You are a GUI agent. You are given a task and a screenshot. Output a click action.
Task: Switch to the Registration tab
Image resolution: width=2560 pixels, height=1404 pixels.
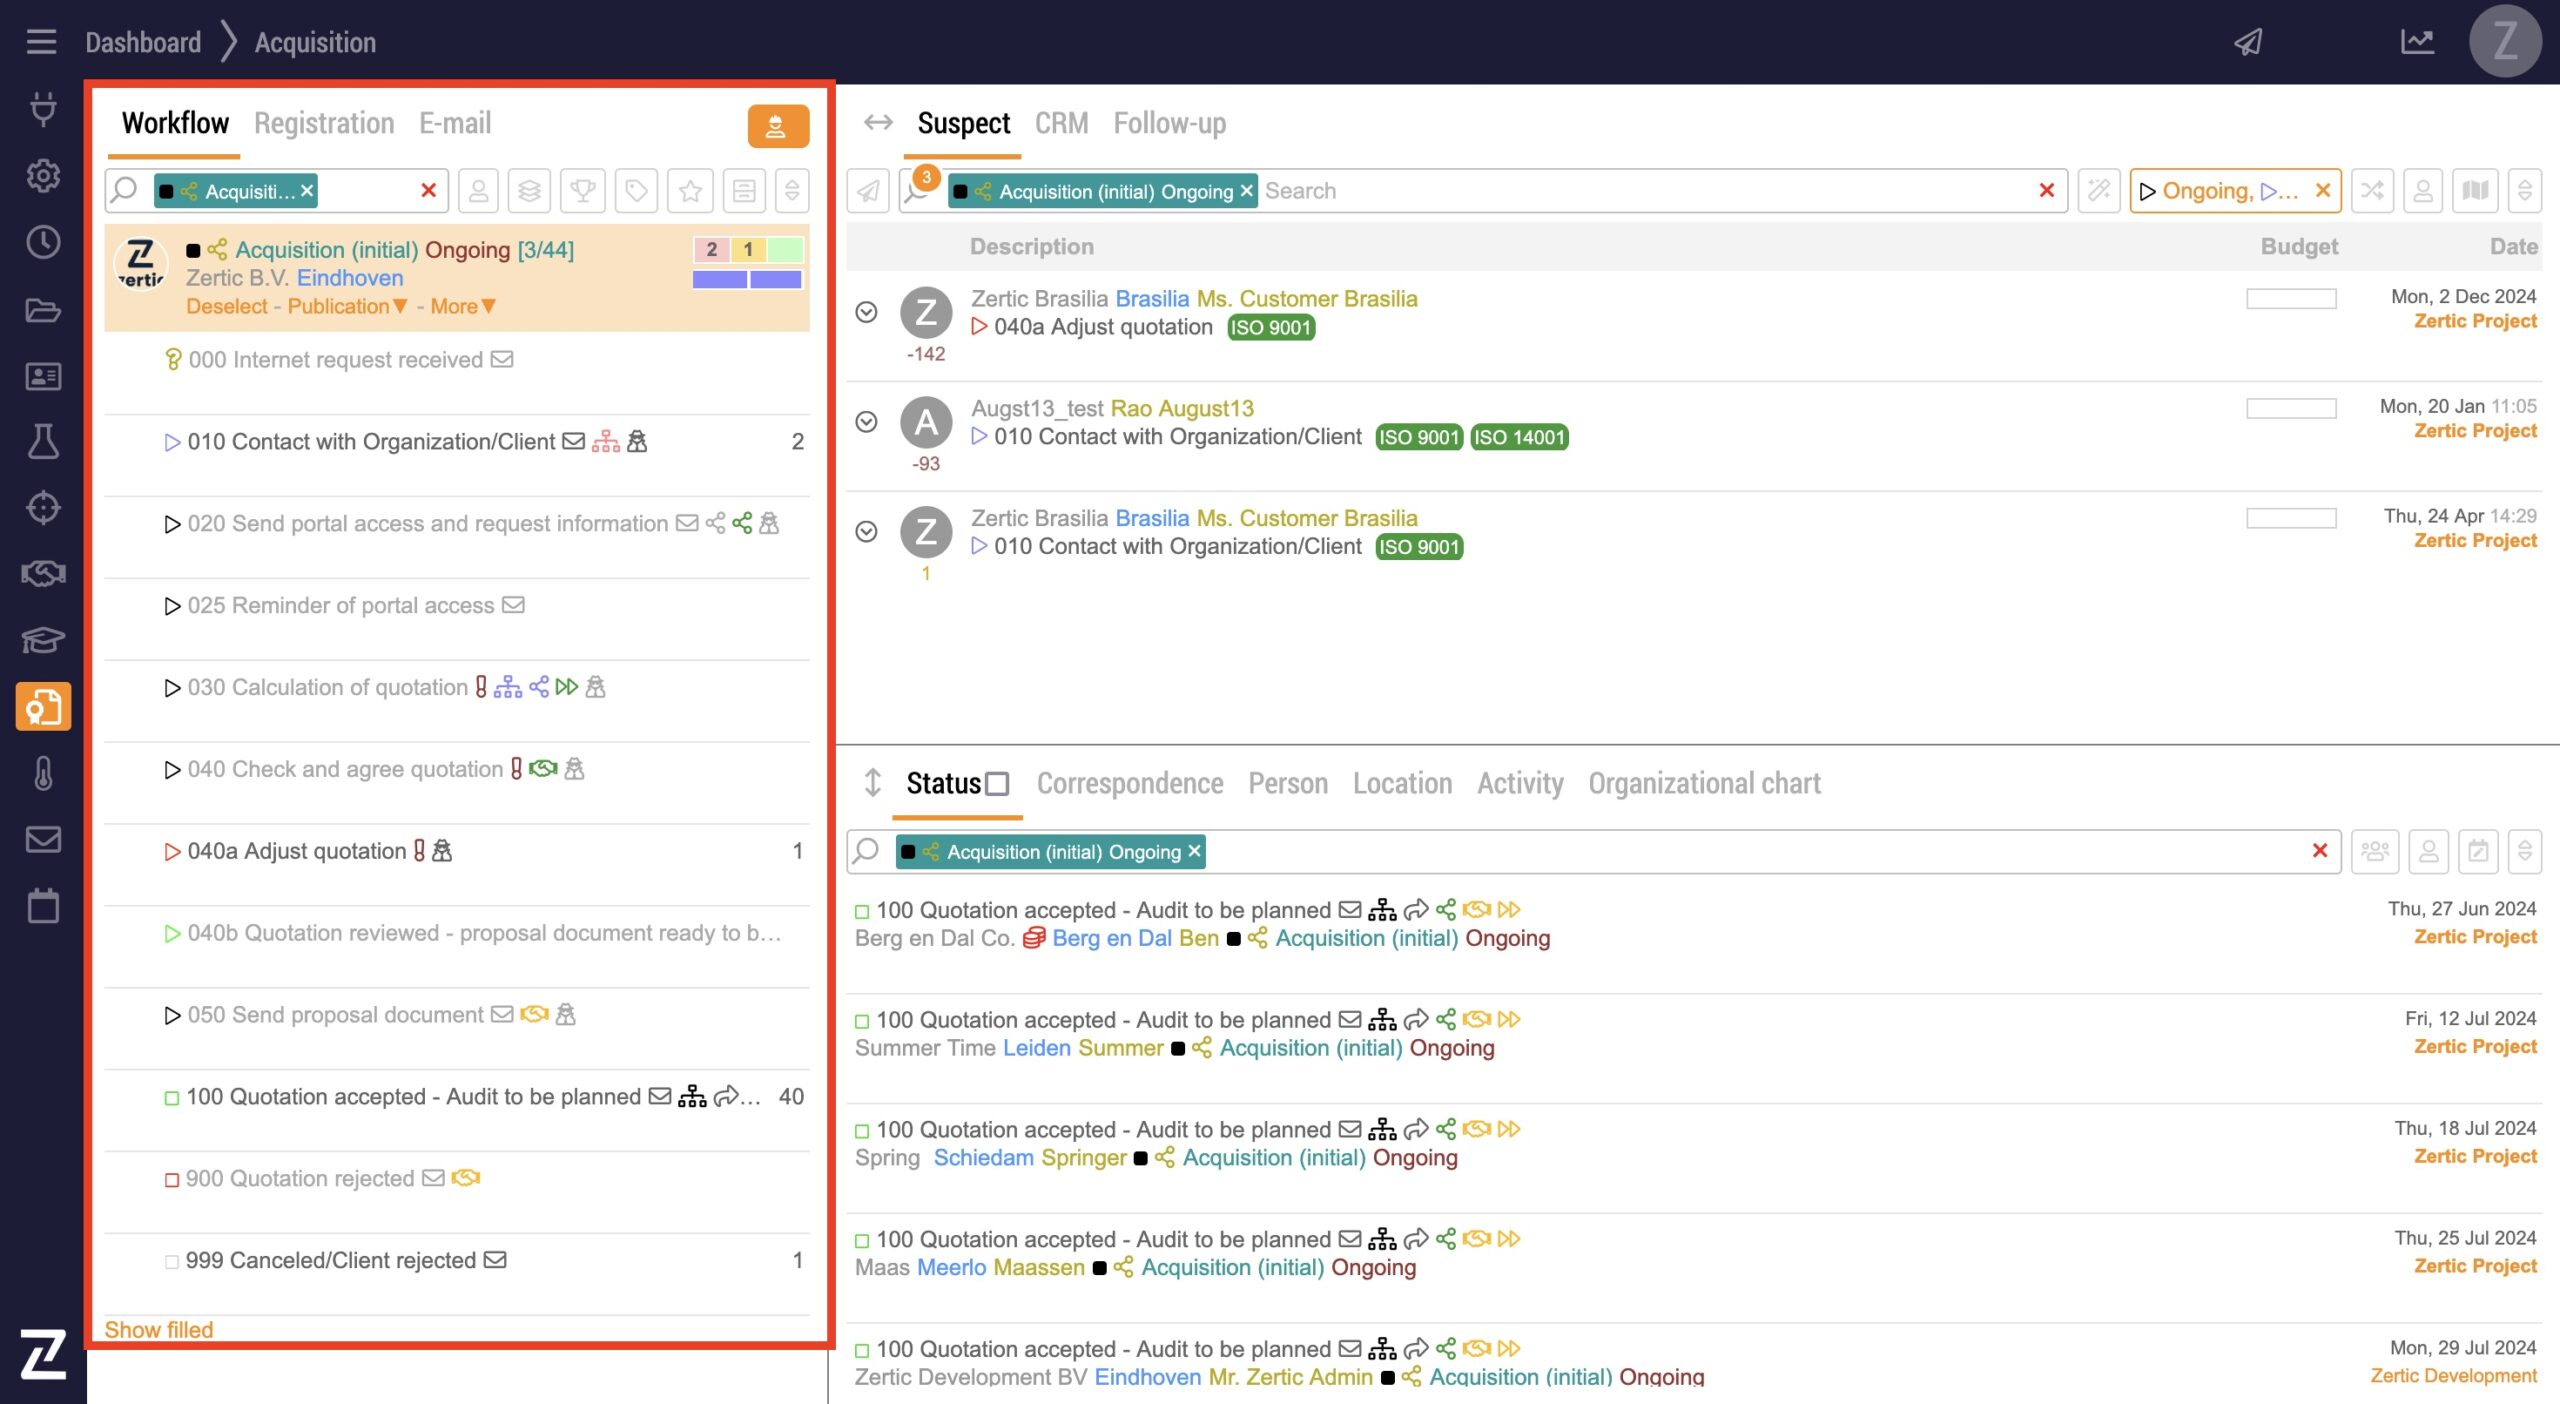[x=324, y=124]
